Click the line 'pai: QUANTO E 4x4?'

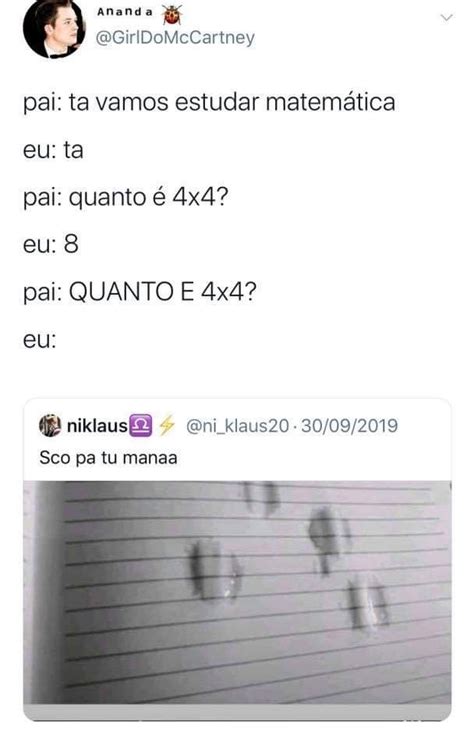tap(139, 292)
